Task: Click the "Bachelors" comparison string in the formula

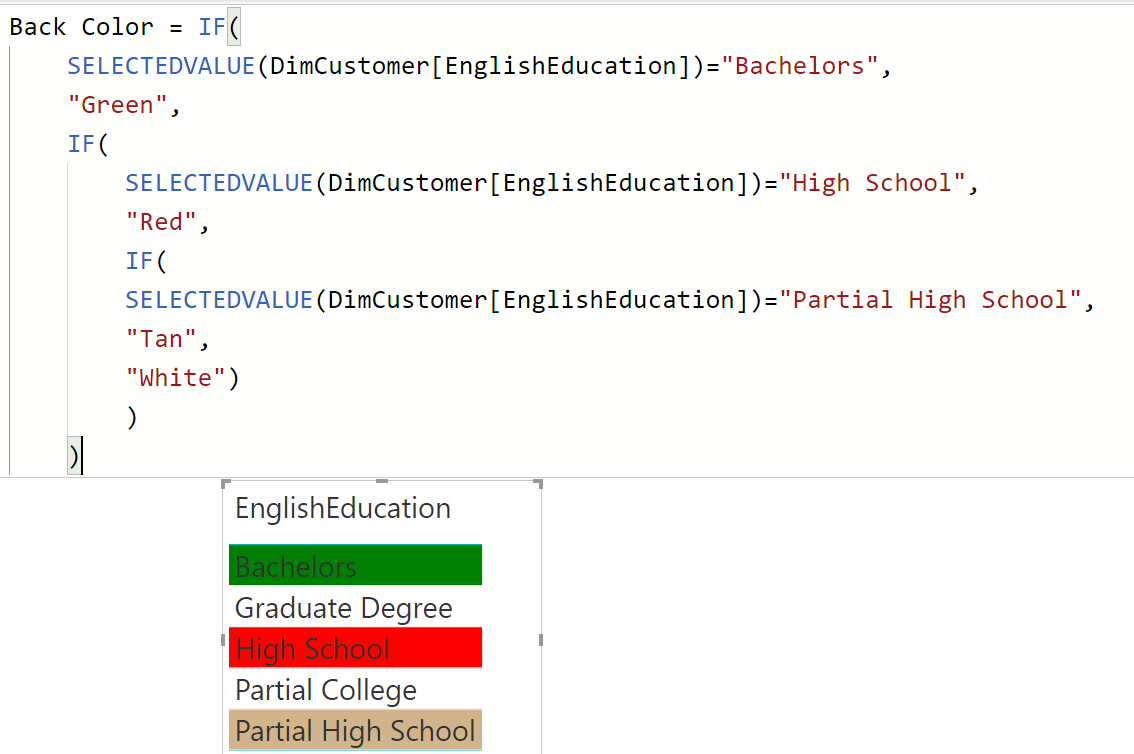Action: [x=800, y=65]
